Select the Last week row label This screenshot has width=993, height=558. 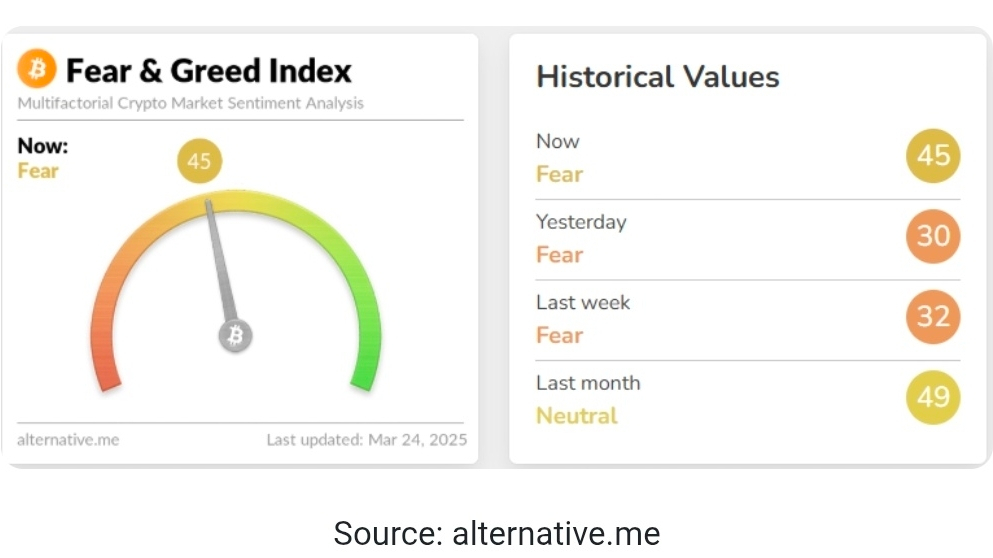pos(583,303)
